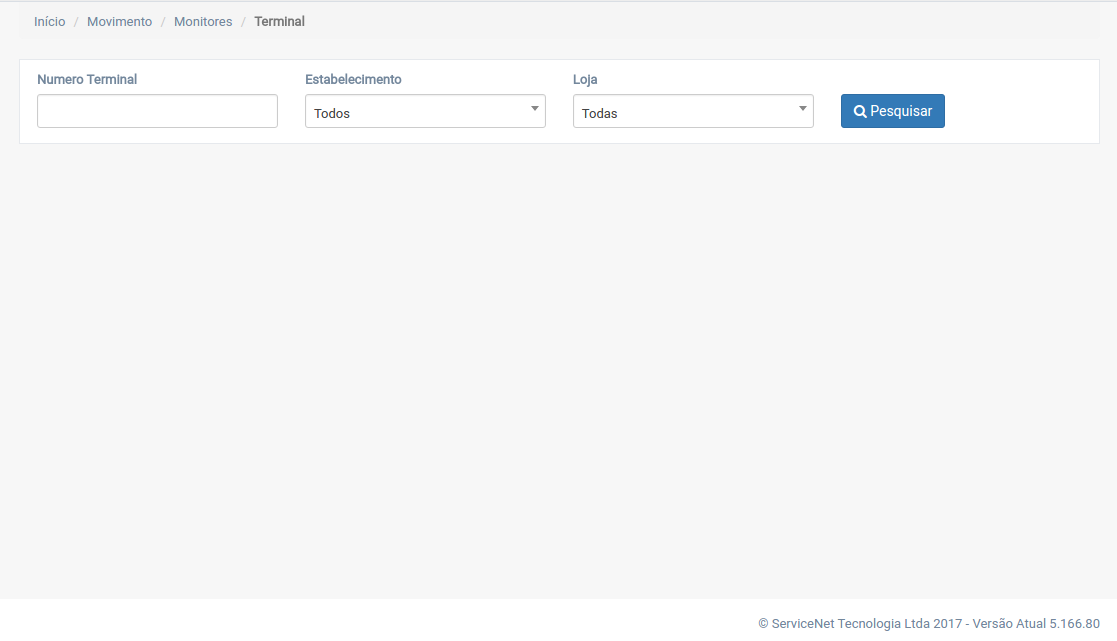Click the Estabelecimento field label
1117x641 pixels.
[x=353, y=79]
